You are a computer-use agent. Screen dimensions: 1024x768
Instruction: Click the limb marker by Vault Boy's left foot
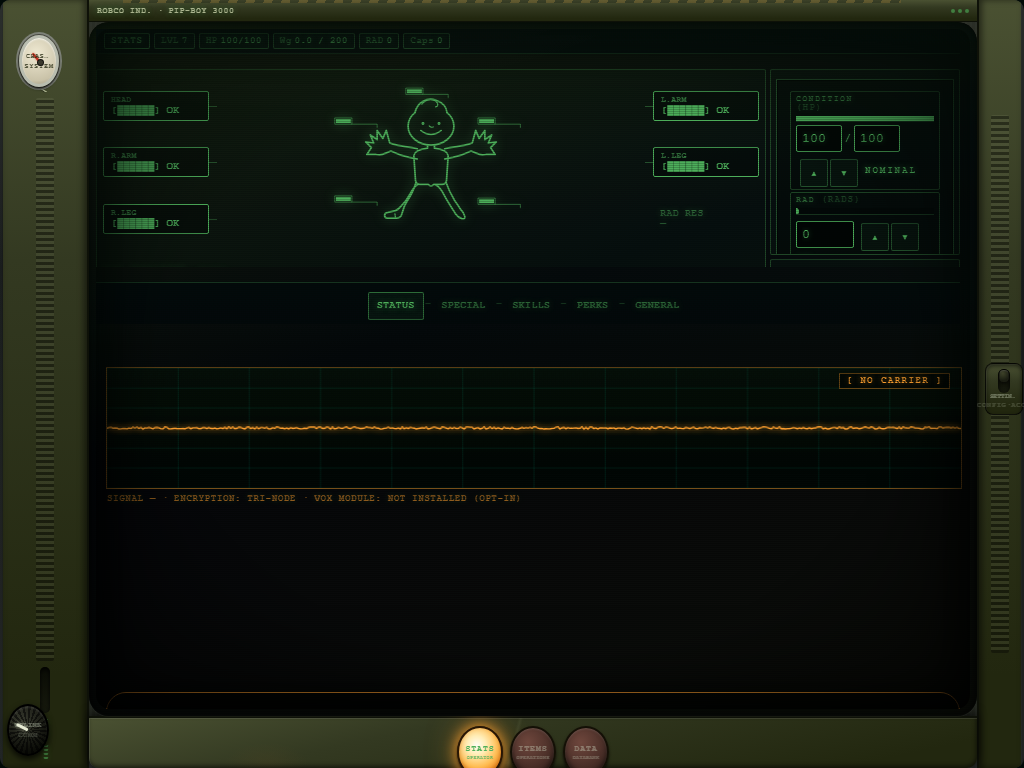point(487,201)
